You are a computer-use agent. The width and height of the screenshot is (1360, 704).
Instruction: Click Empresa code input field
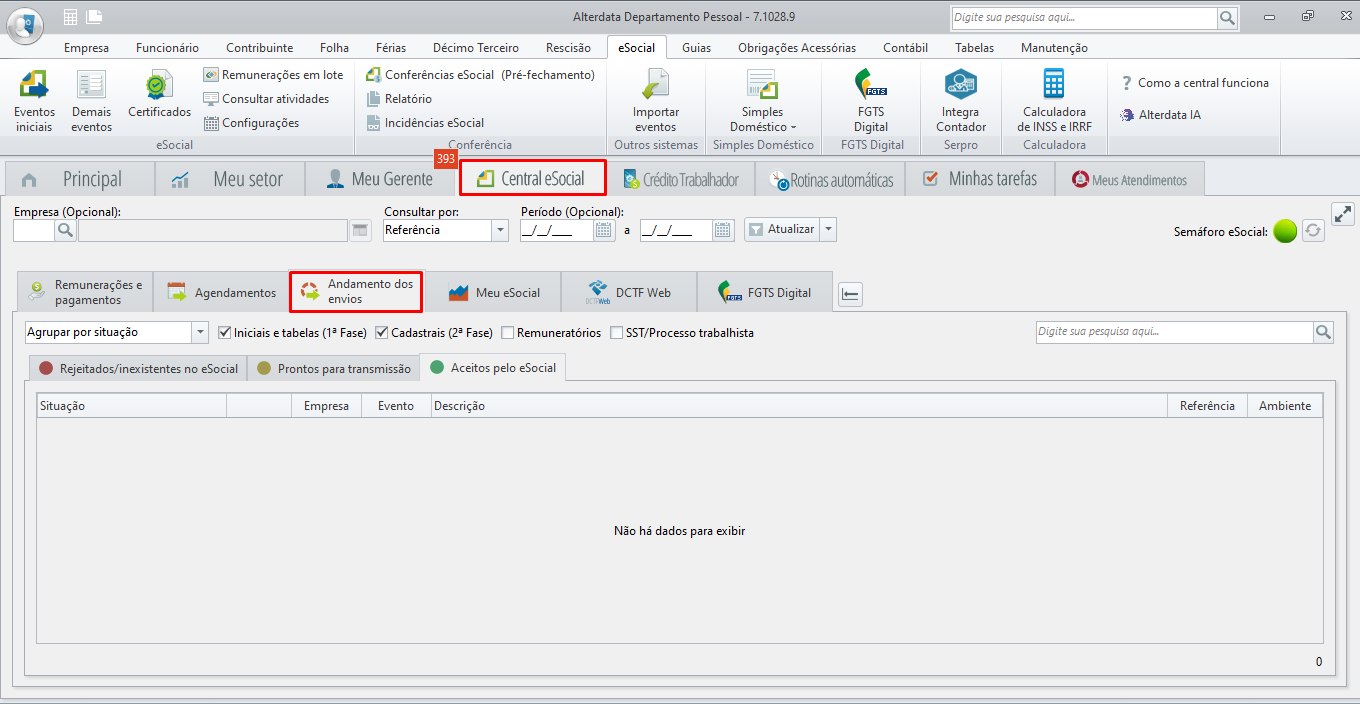tap(33, 230)
